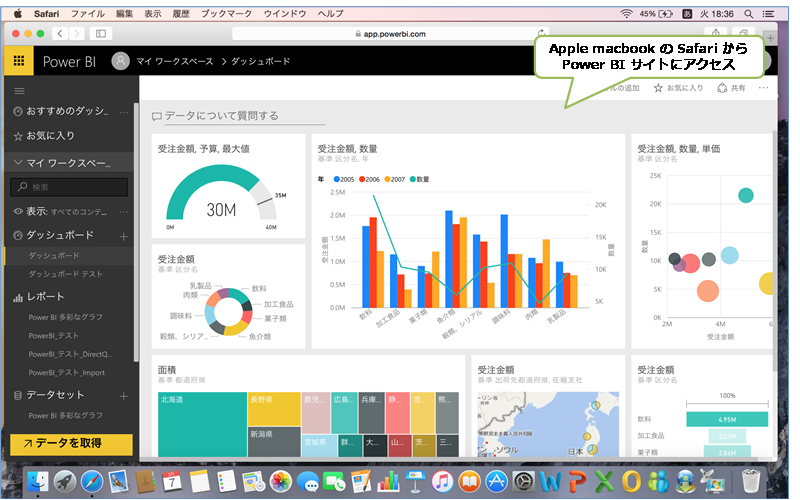This screenshot has width=800, height=500.
Task: Toggle Safari sidebar button
Action: coord(101,34)
